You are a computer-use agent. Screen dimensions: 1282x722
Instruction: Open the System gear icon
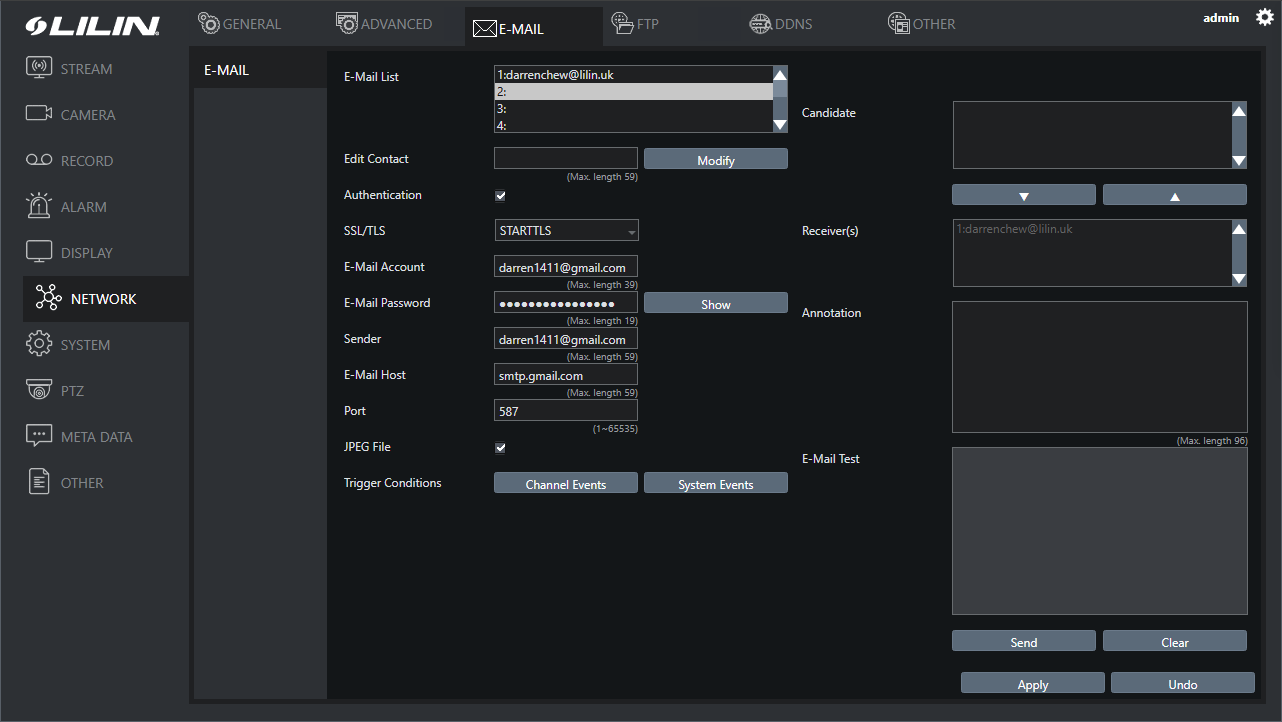tap(39, 344)
